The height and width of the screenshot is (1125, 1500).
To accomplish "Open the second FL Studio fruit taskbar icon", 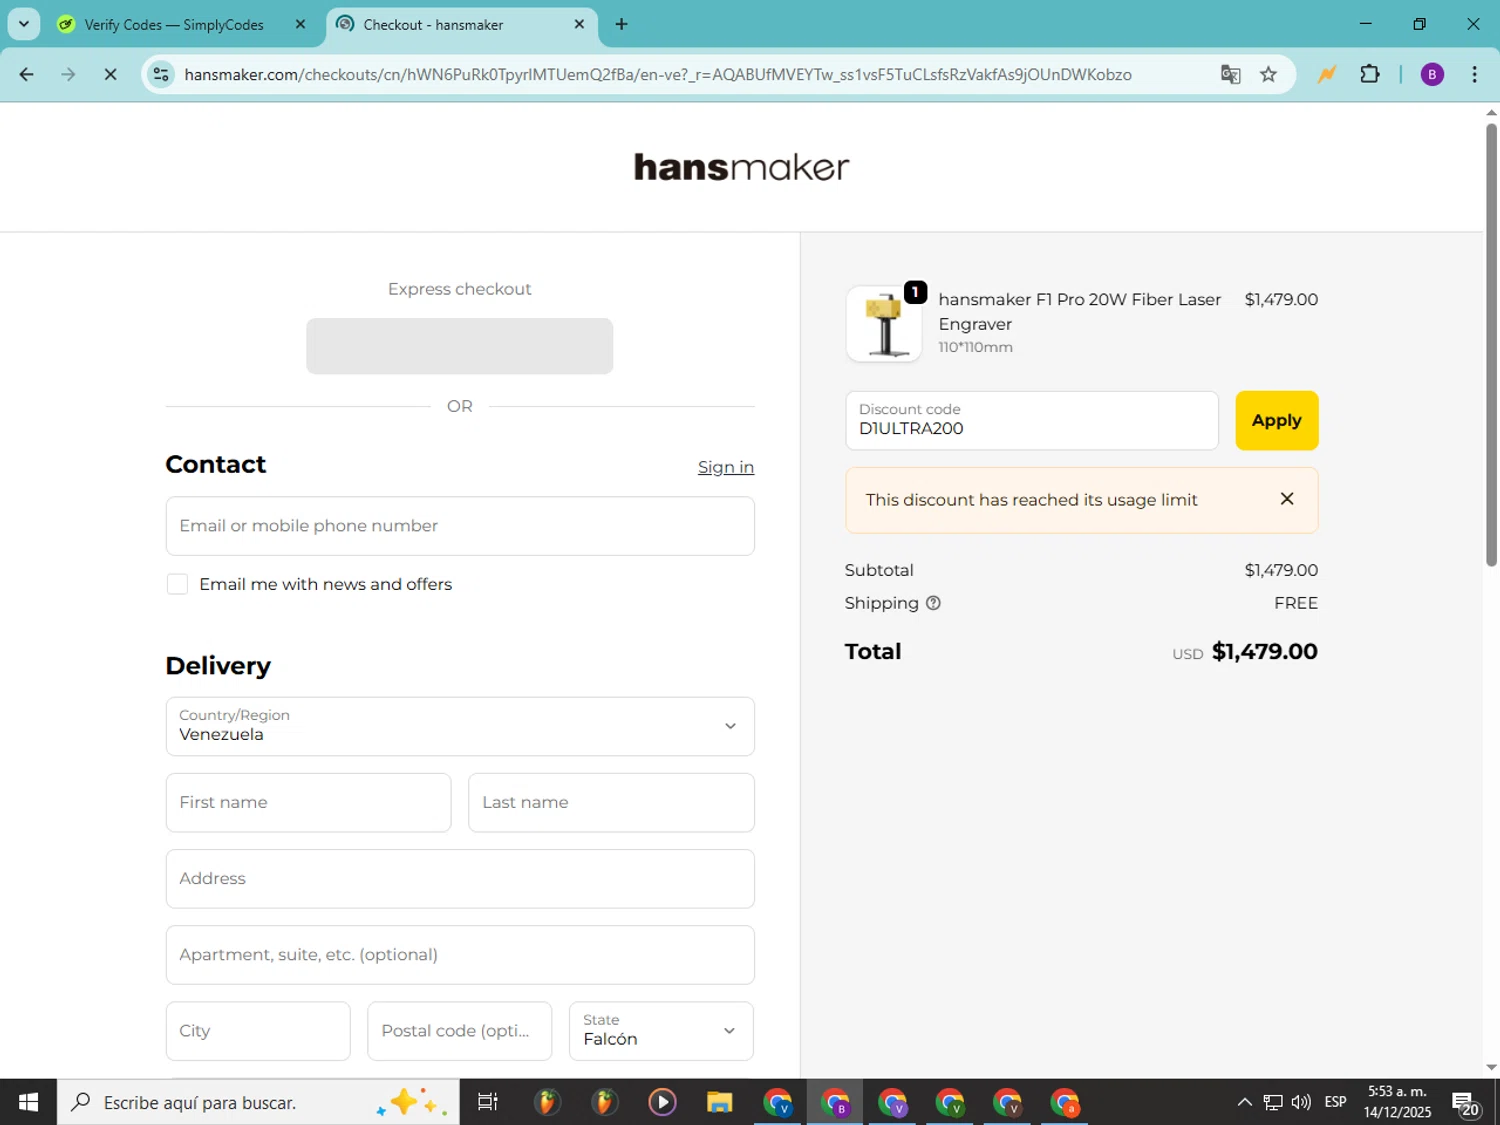I will (x=604, y=1102).
